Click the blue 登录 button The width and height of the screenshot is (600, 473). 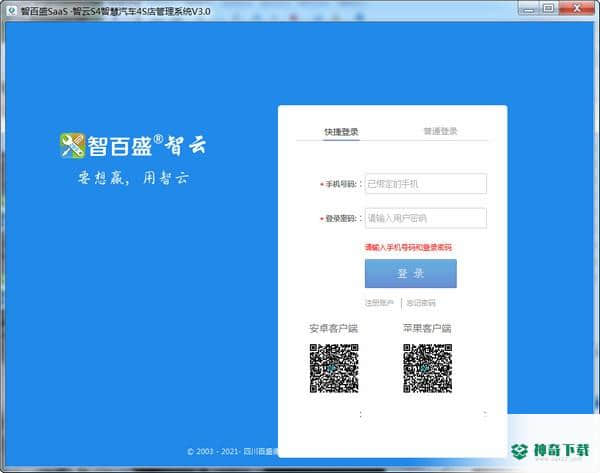pos(411,273)
